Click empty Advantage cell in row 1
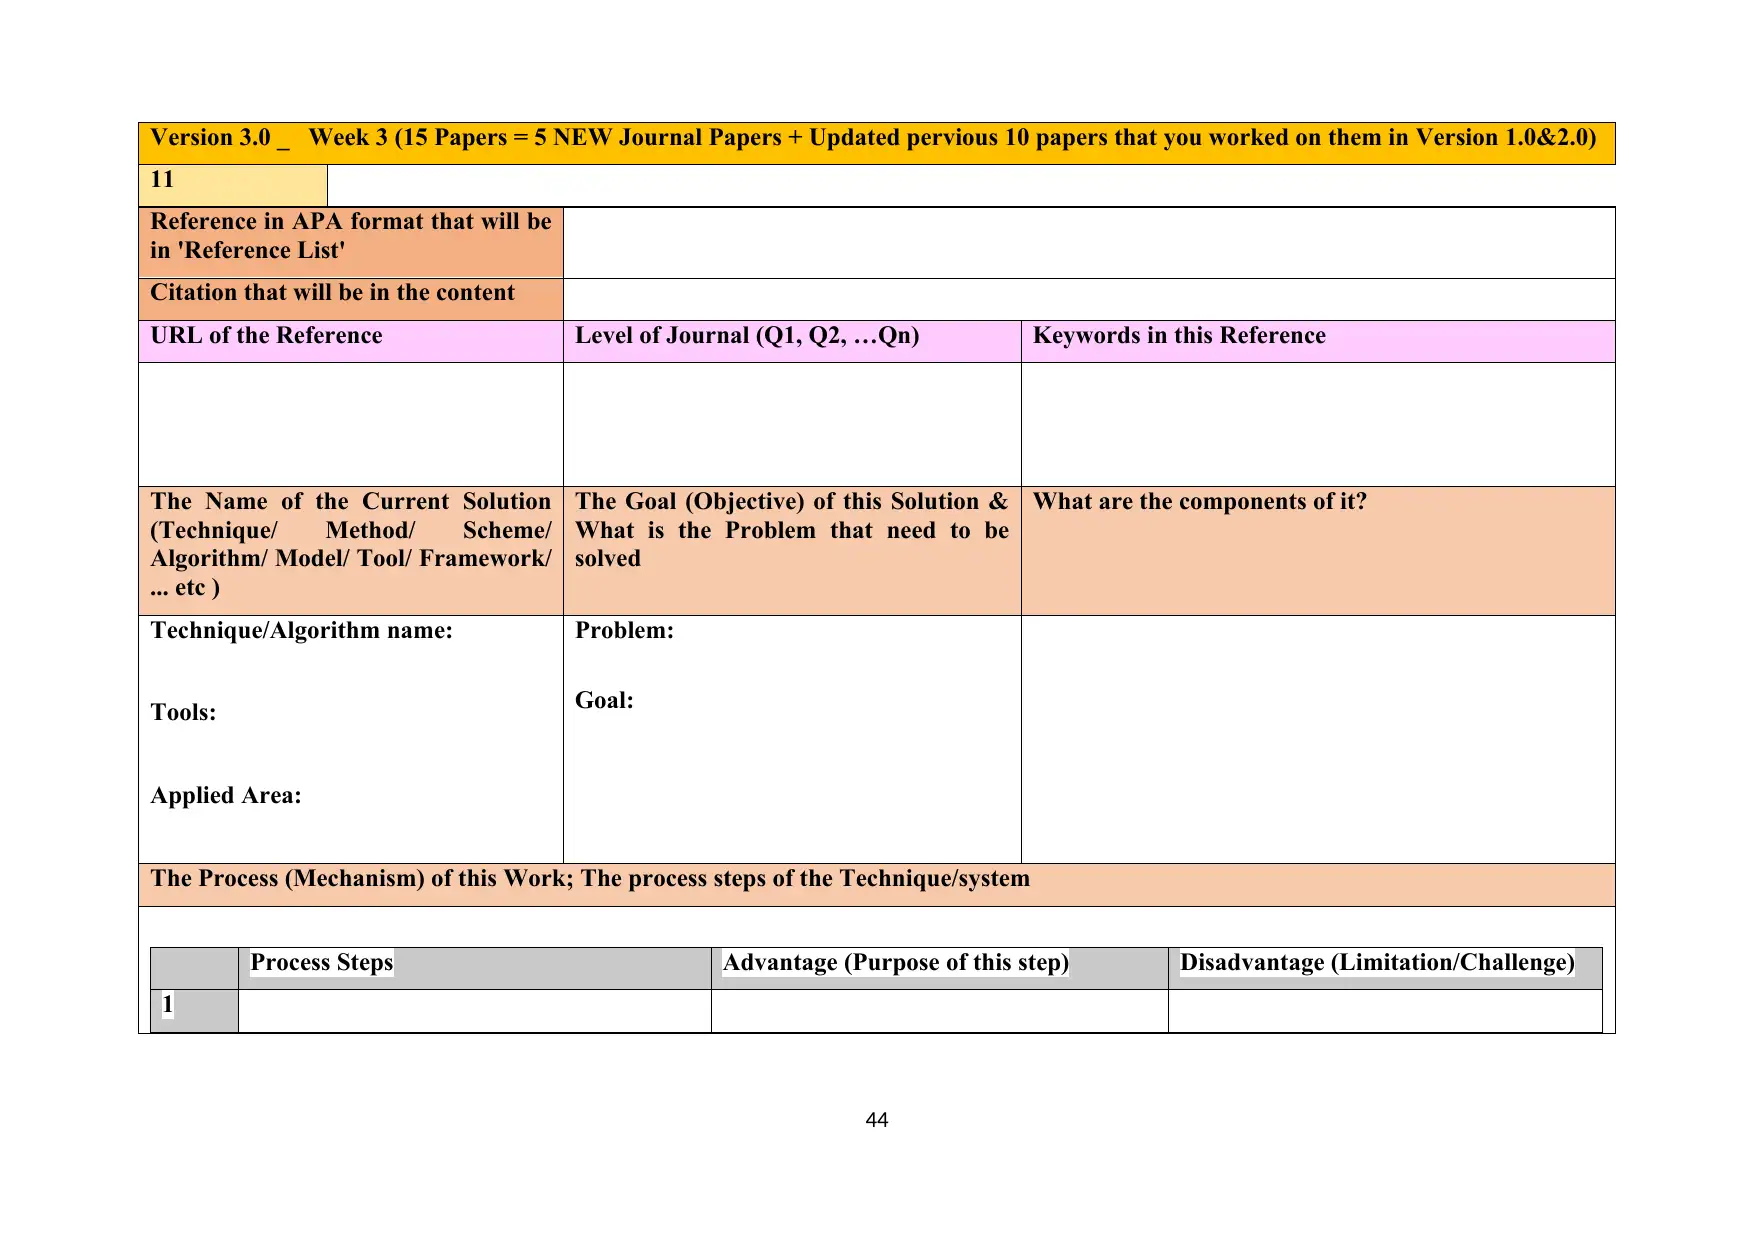The height and width of the screenshot is (1241, 1754). point(940,1010)
